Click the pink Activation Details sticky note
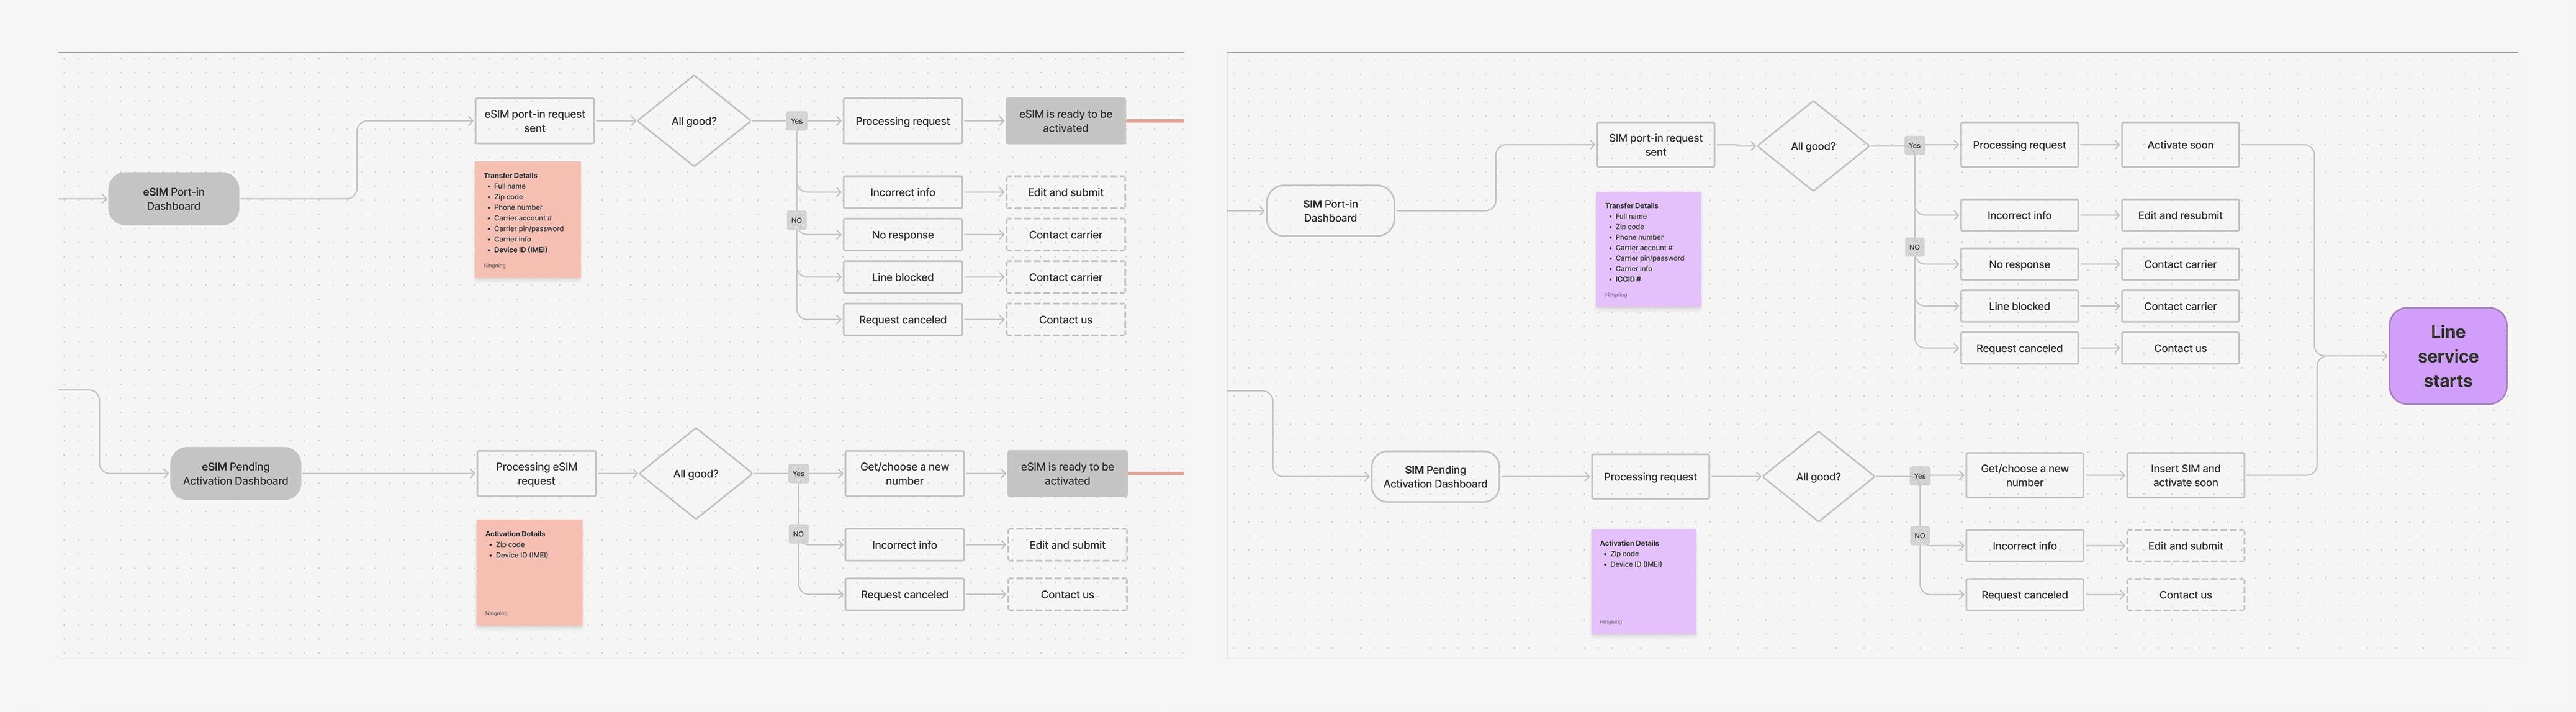The height and width of the screenshot is (712, 2576). click(529, 573)
